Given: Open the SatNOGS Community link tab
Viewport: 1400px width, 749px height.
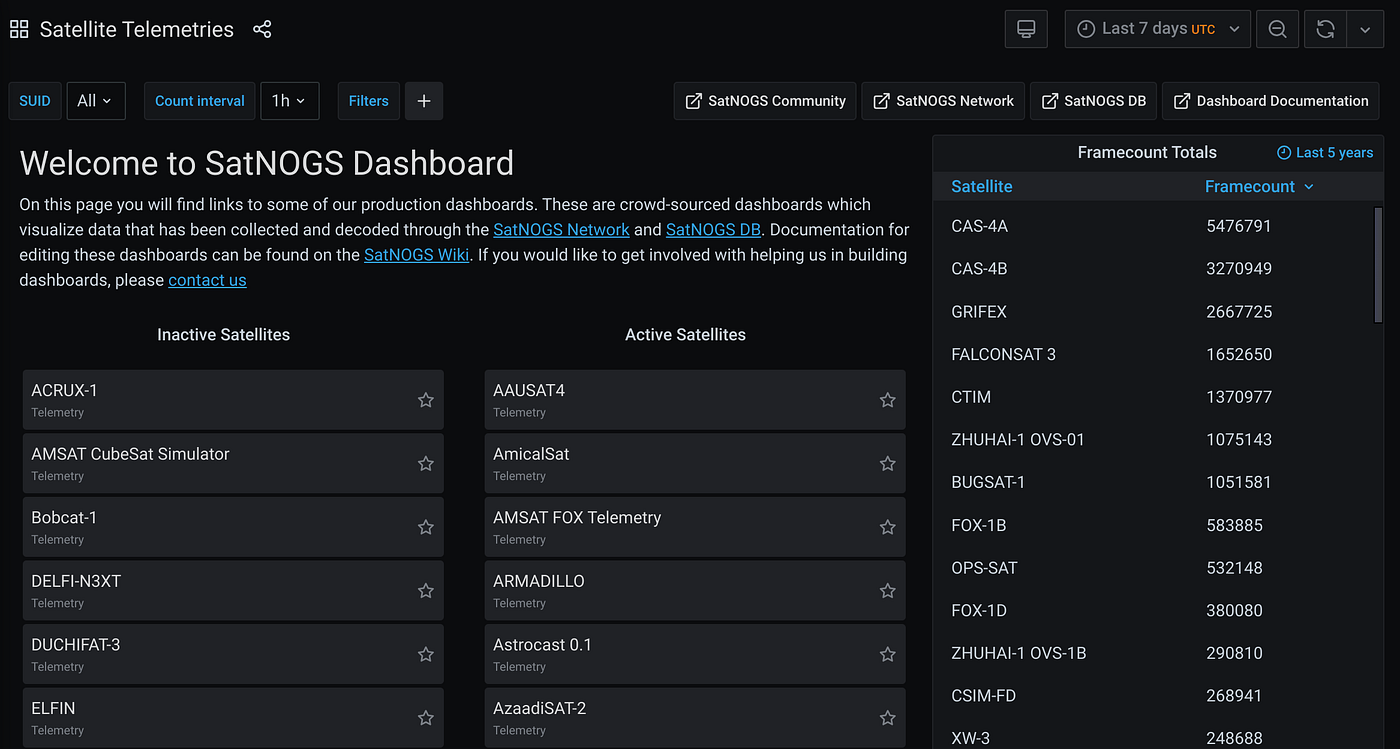Looking at the screenshot, I should tap(765, 101).
